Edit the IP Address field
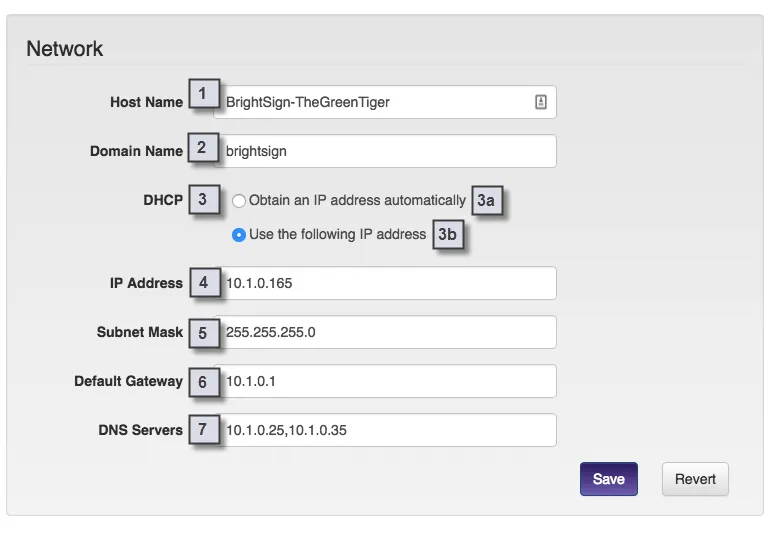Image resolution: width=772 pixels, height=533 pixels. coord(385,283)
